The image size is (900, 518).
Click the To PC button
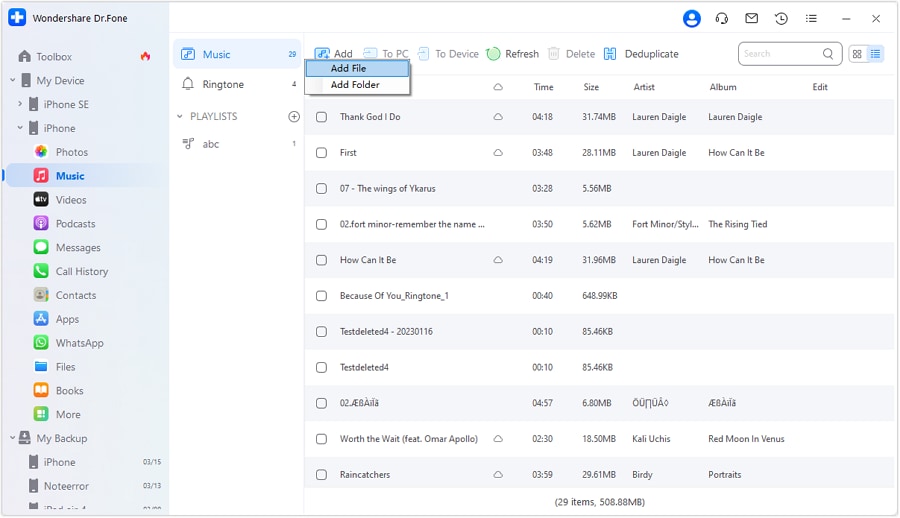386,54
